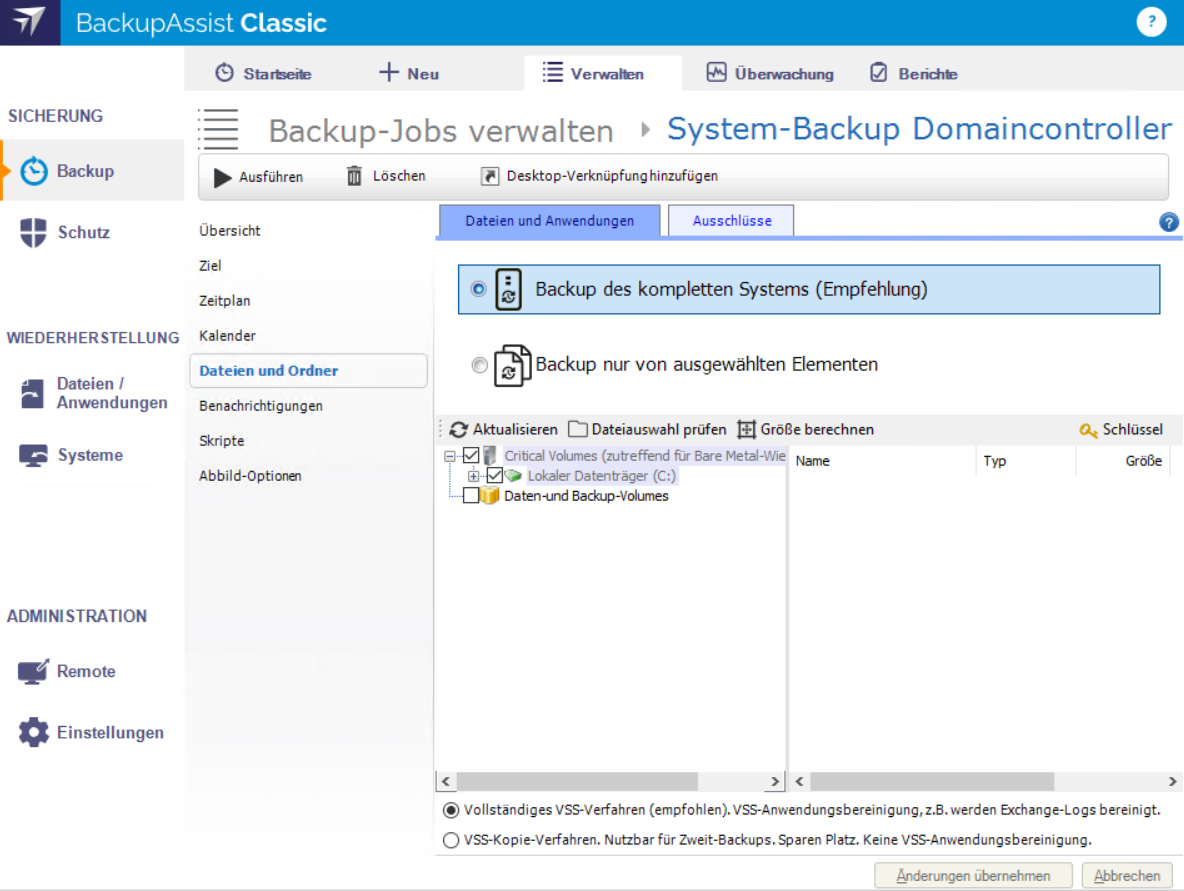
Task: Click the Größe berechnen icon
Action: (746, 429)
